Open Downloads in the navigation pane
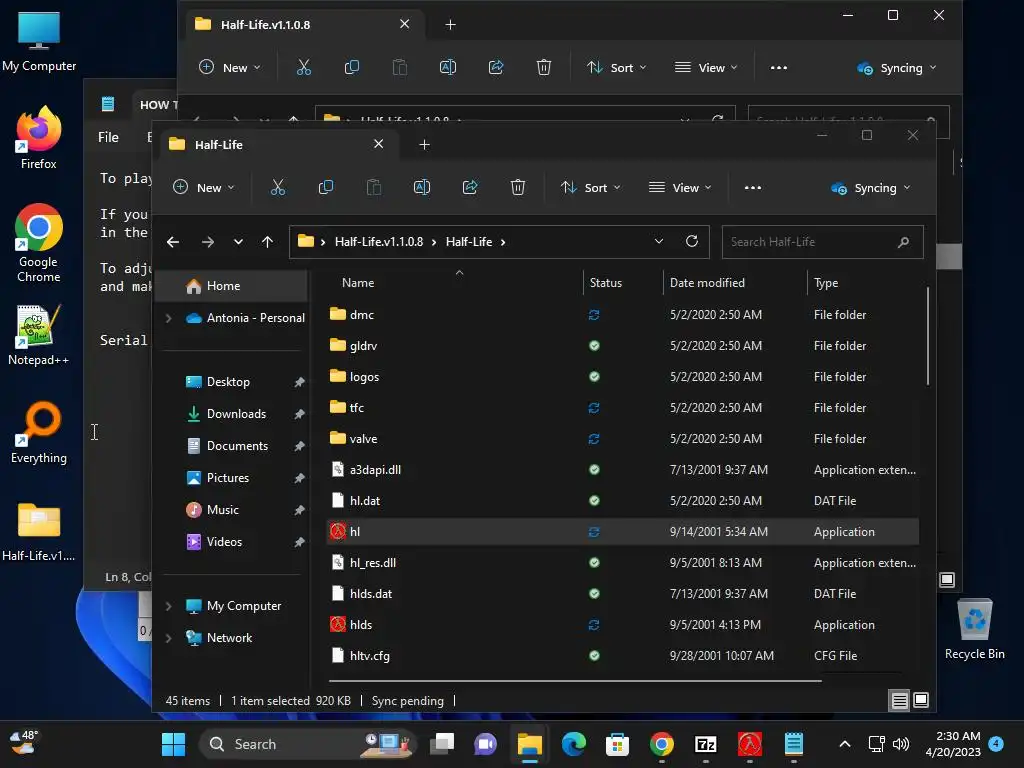1024x768 pixels. pyautogui.click(x=236, y=414)
